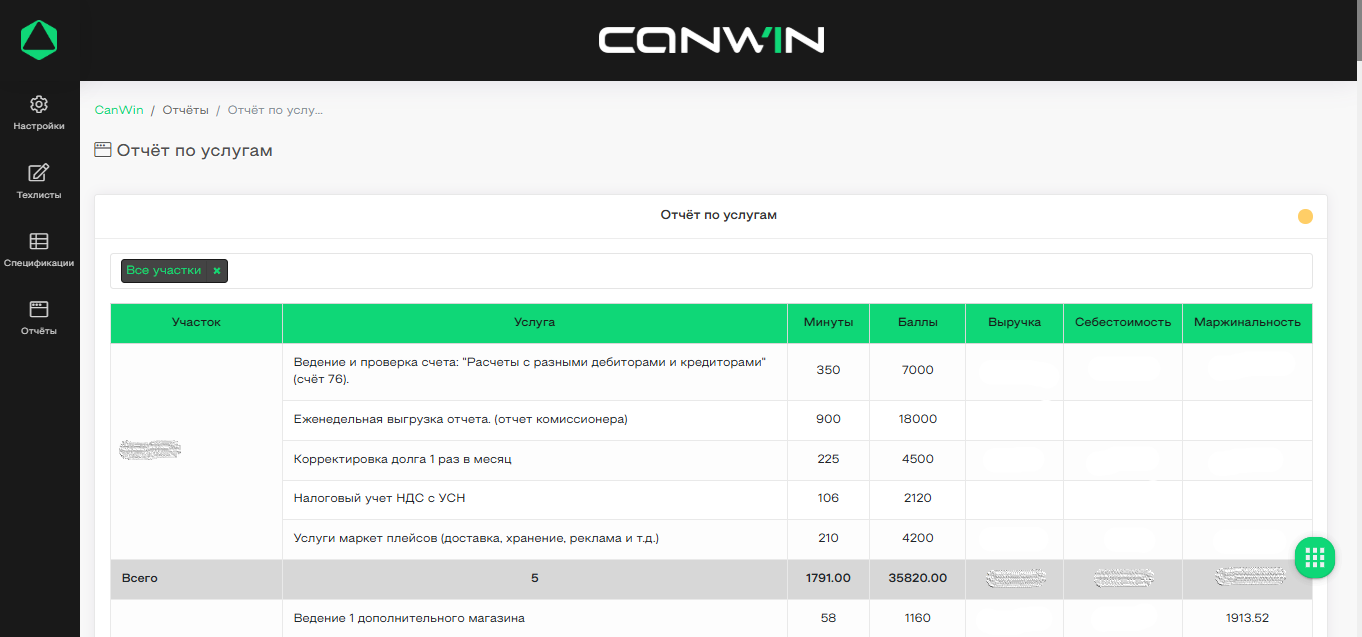
Task: Click inside the участки filter input field
Action: point(711,271)
